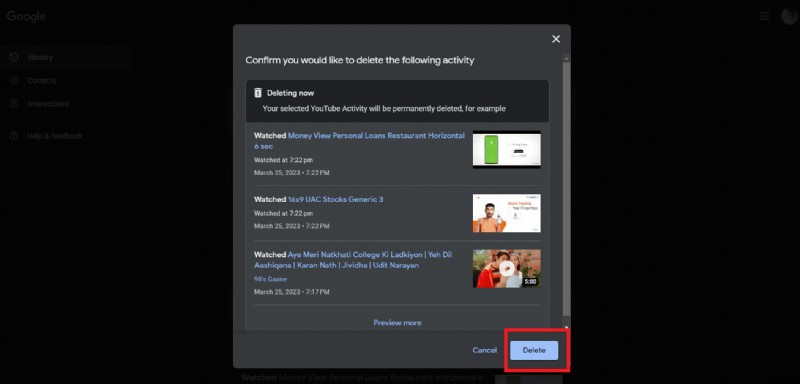The width and height of the screenshot is (800, 384).
Task: Click the Controls gear icon
Action: click(x=14, y=81)
